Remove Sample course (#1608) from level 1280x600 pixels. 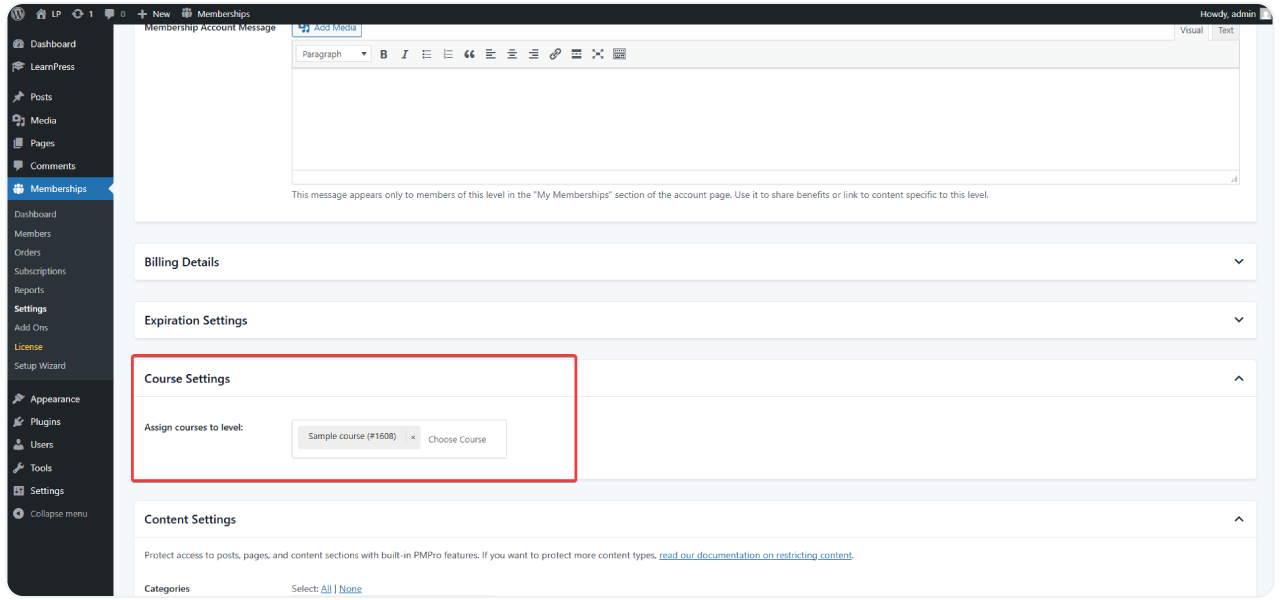[x=413, y=438]
